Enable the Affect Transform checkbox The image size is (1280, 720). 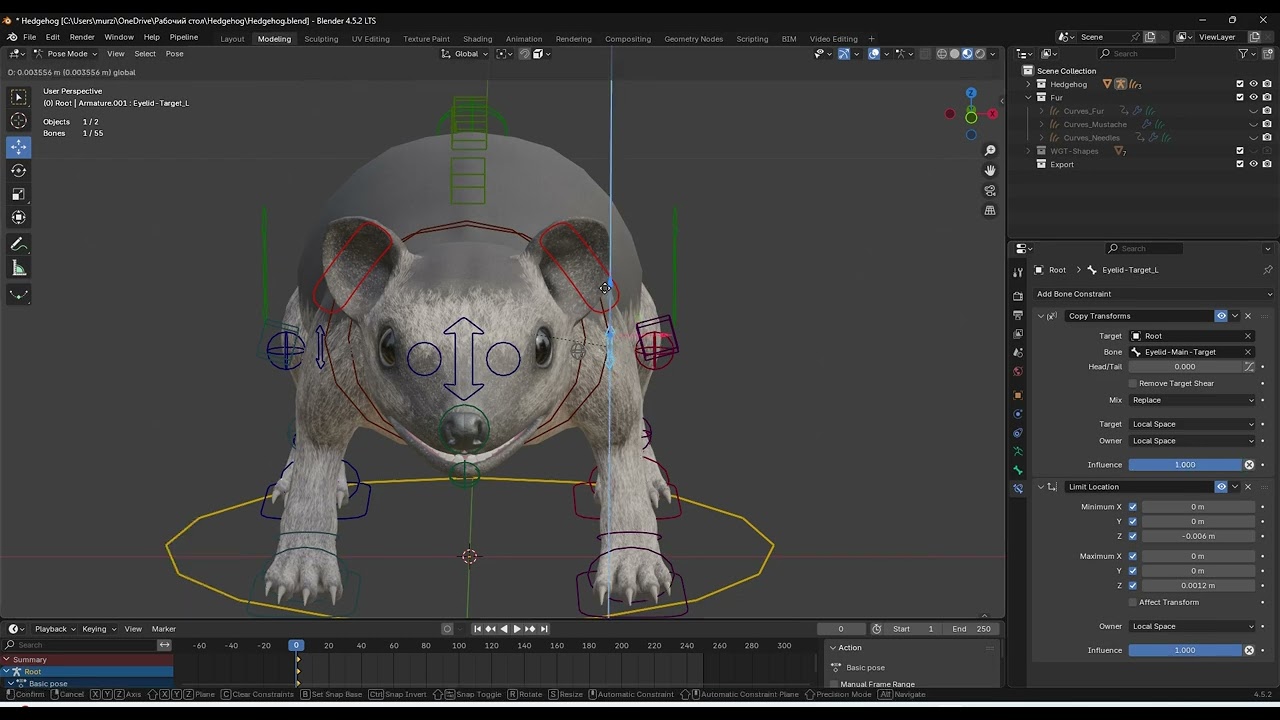coord(1133,602)
